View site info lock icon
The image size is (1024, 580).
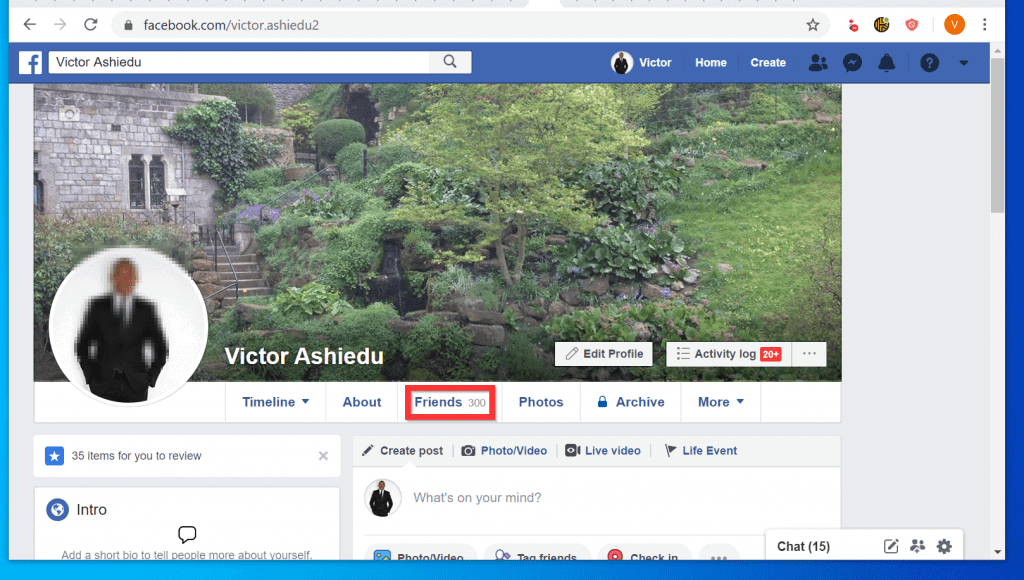(129, 25)
